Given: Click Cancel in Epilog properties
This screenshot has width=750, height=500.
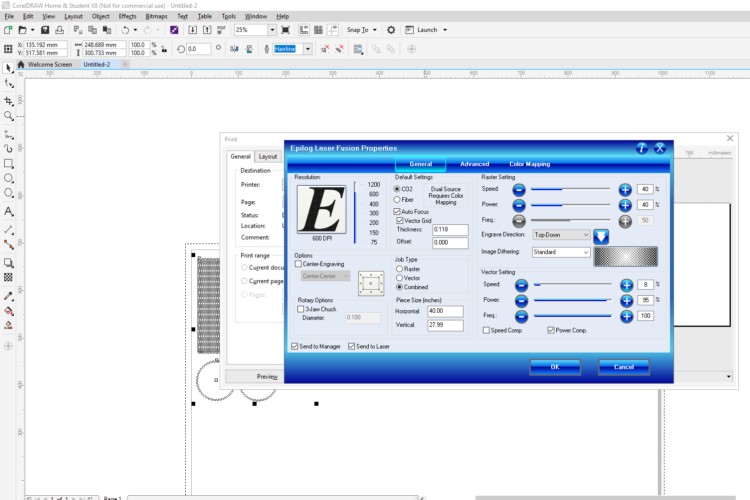Looking at the screenshot, I should (x=624, y=367).
